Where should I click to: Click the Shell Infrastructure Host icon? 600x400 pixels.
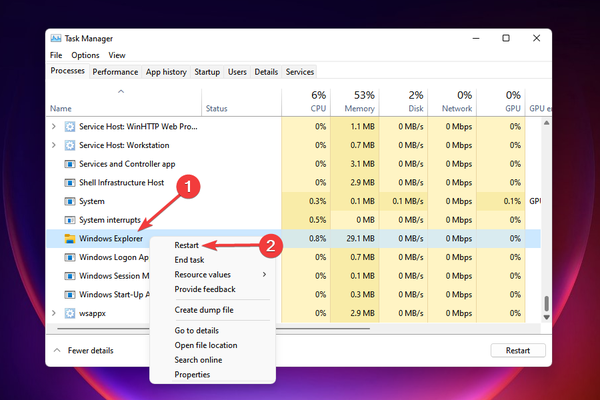(x=70, y=183)
